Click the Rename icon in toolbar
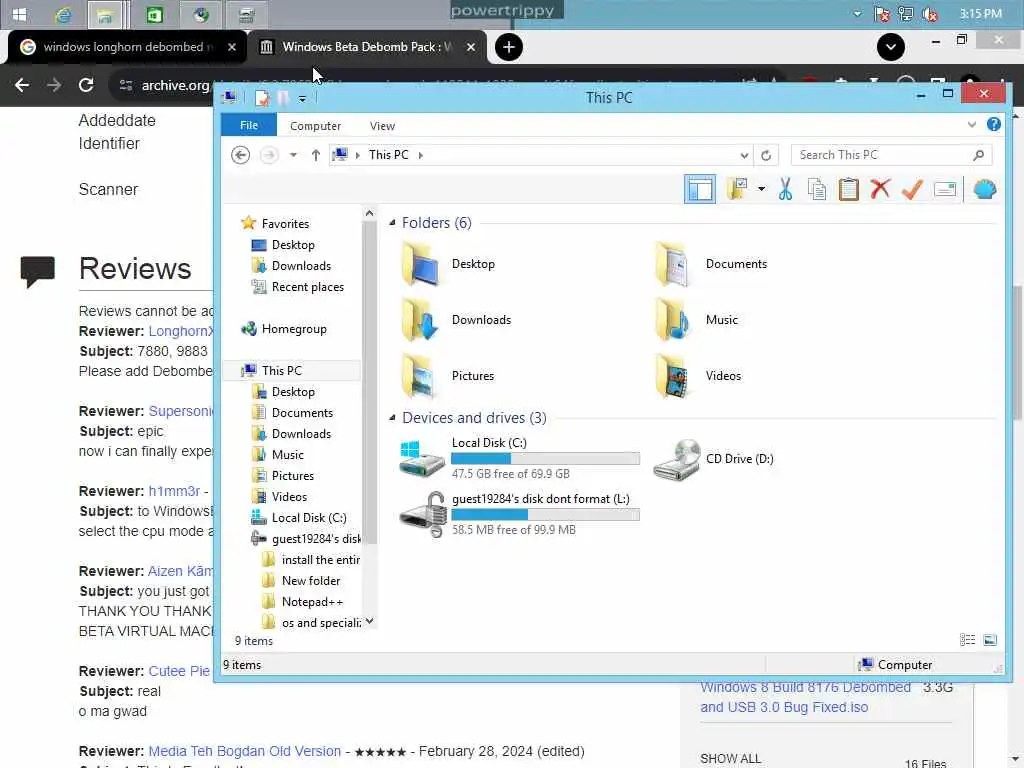The width and height of the screenshot is (1024, 768). point(944,189)
